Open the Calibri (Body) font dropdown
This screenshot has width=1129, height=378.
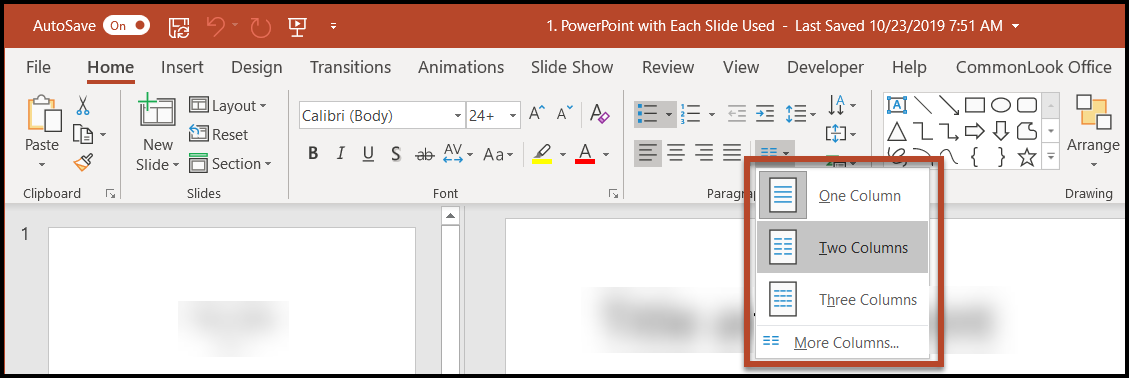pos(458,115)
